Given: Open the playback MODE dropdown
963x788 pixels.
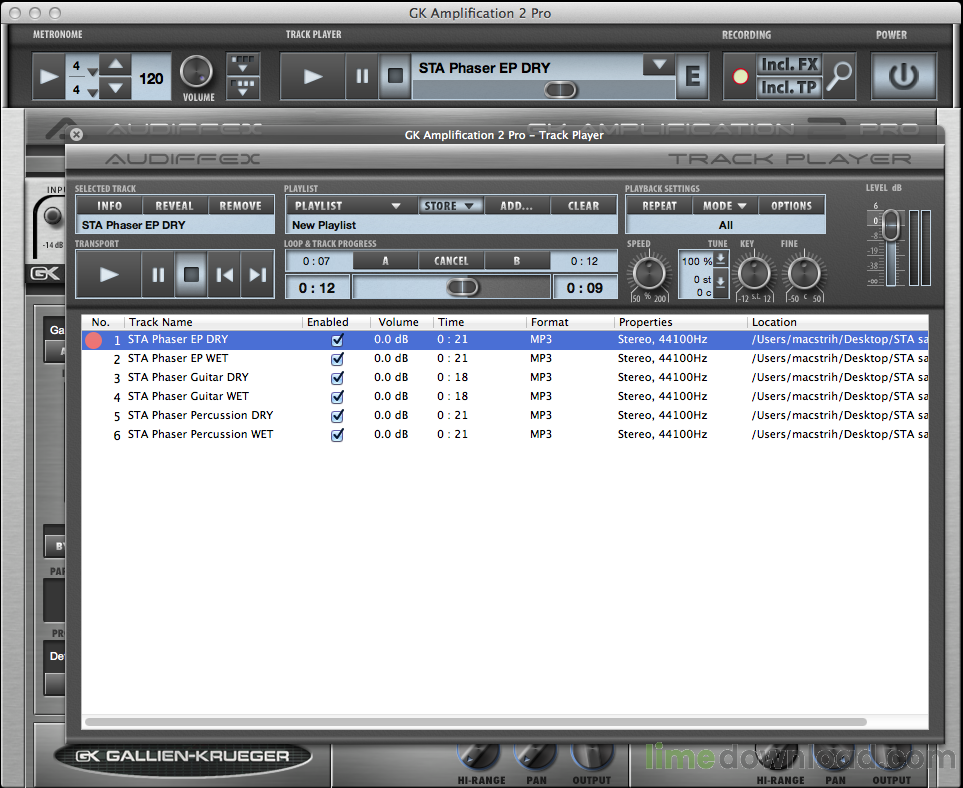Looking at the screenshot, I should click(725, 206).
